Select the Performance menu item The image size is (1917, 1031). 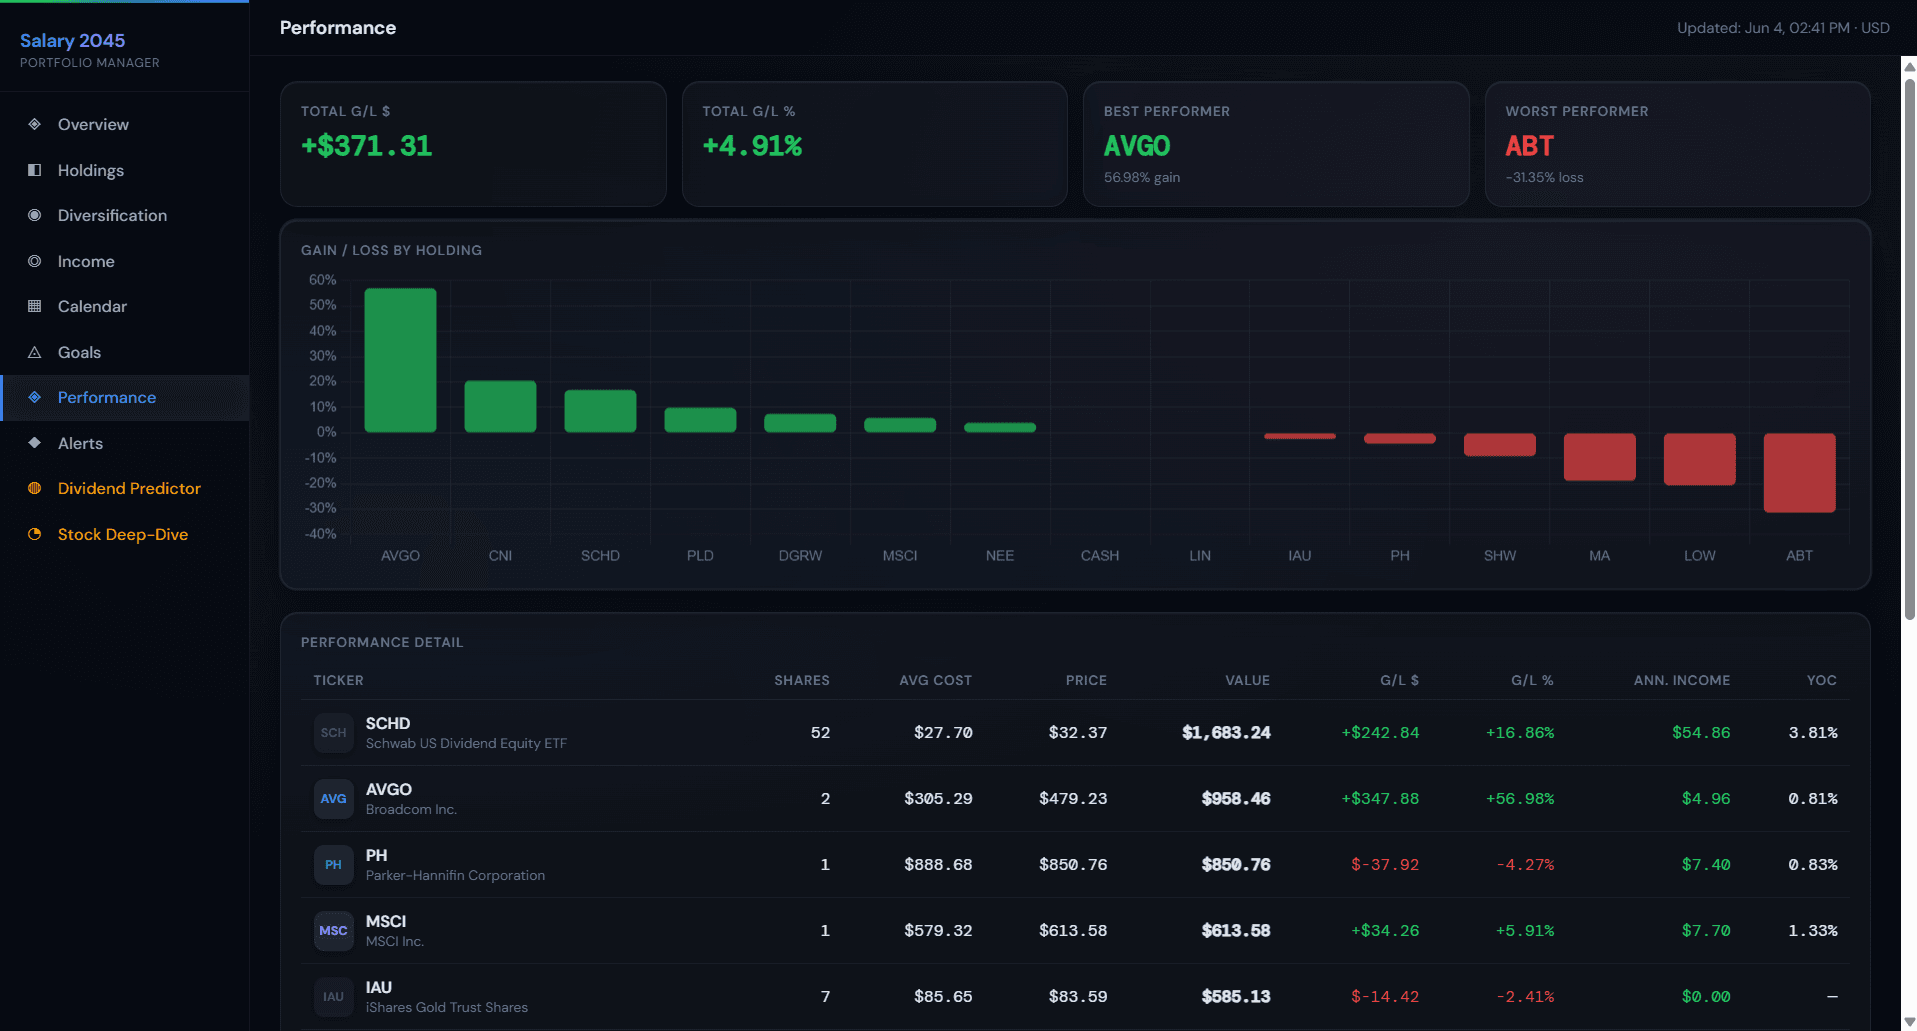click(x=125, y=397)
